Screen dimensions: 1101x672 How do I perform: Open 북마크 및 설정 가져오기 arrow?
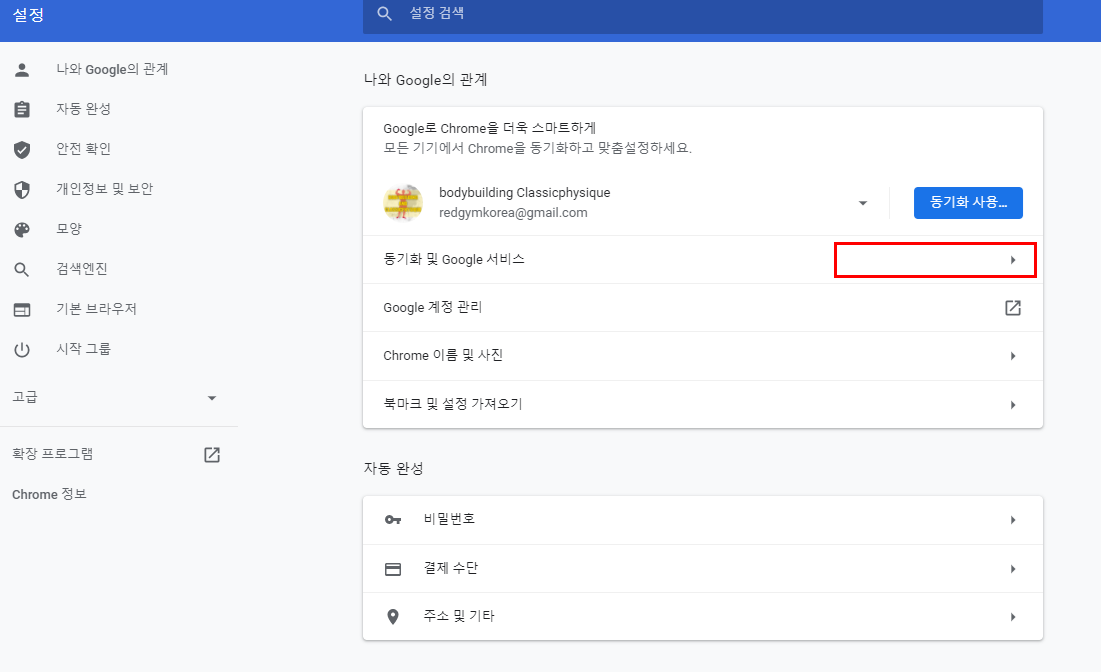coord(1013,404)
